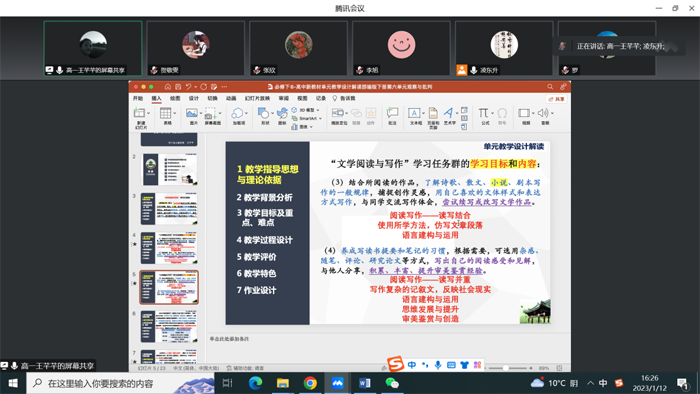
Task: Toggle the 中 IME indicator in system tray
Action: tap(603, 383)
